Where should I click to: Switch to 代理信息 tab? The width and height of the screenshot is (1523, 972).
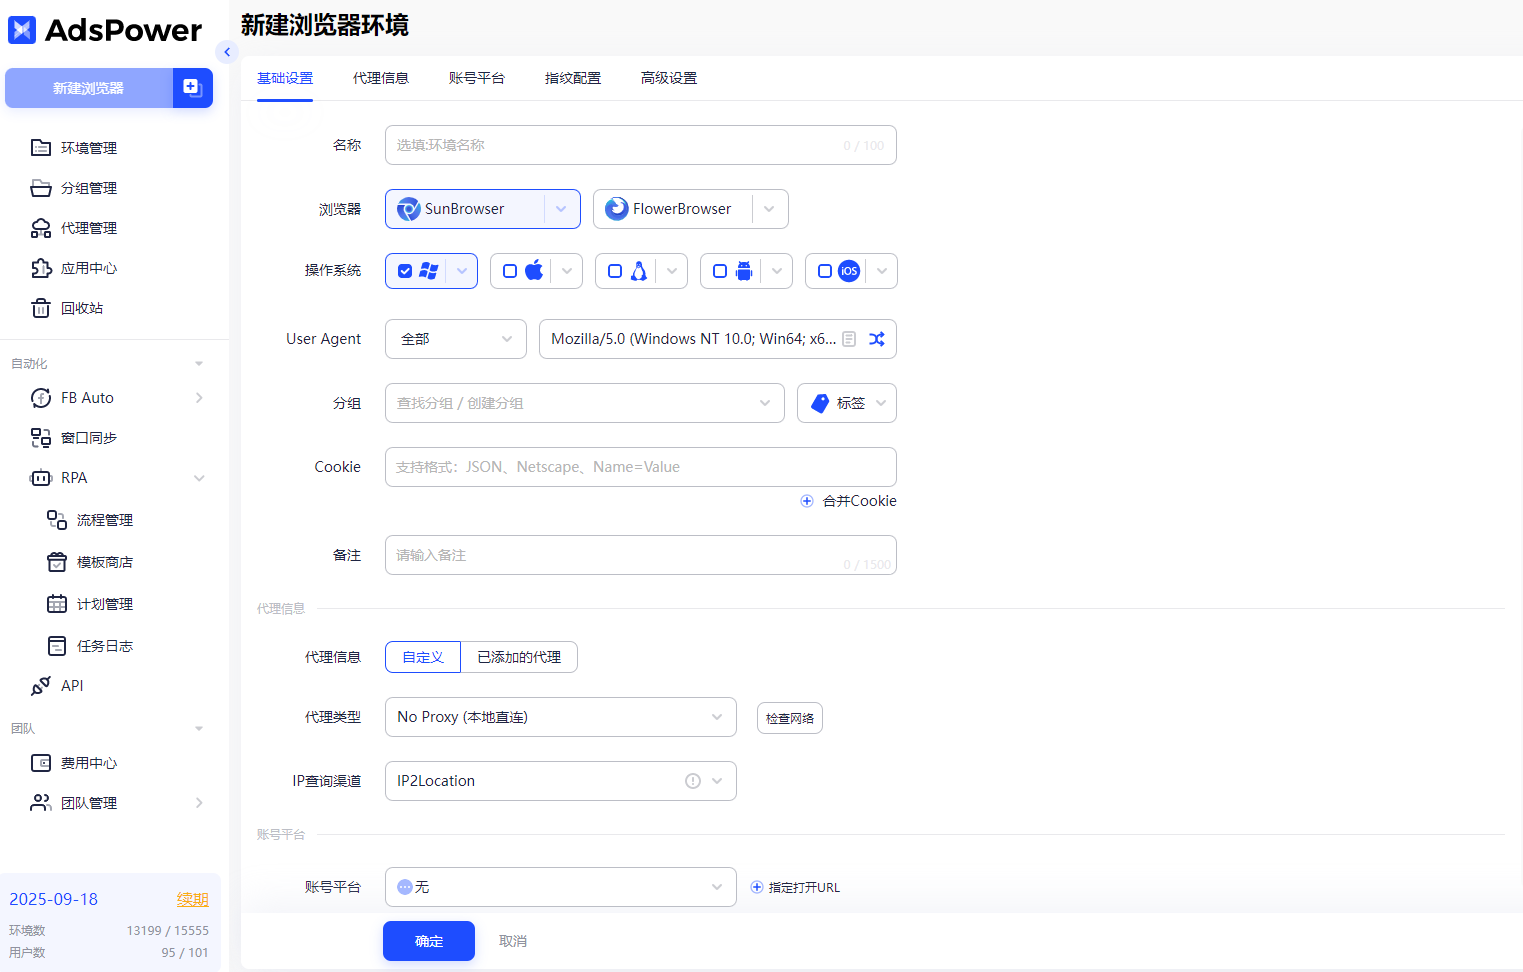click(381, 78)
